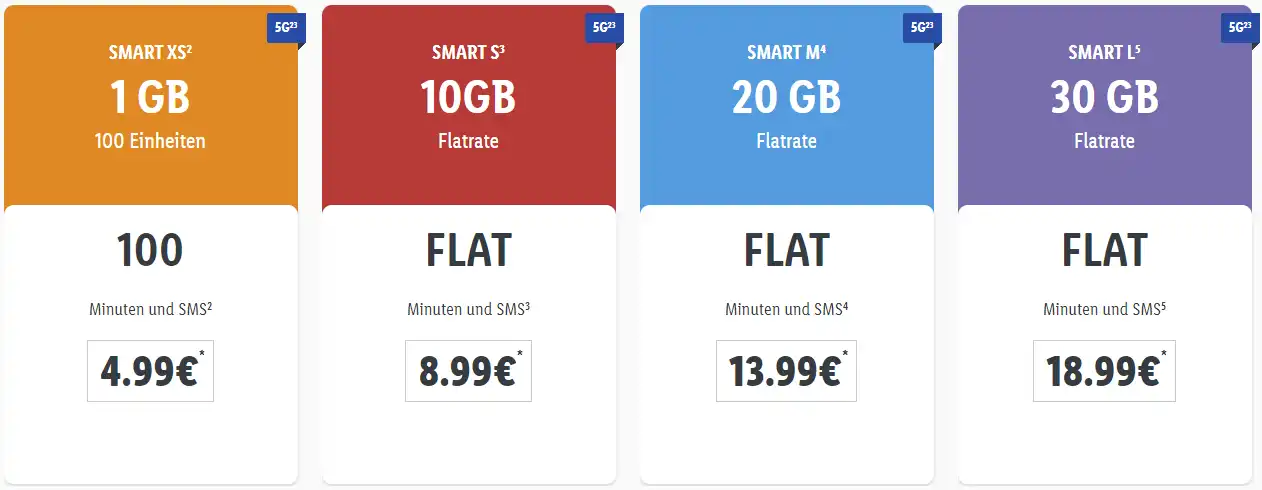Click the 5G badge on Smart S
The image size is (1262, 490).
coord(603,28)
